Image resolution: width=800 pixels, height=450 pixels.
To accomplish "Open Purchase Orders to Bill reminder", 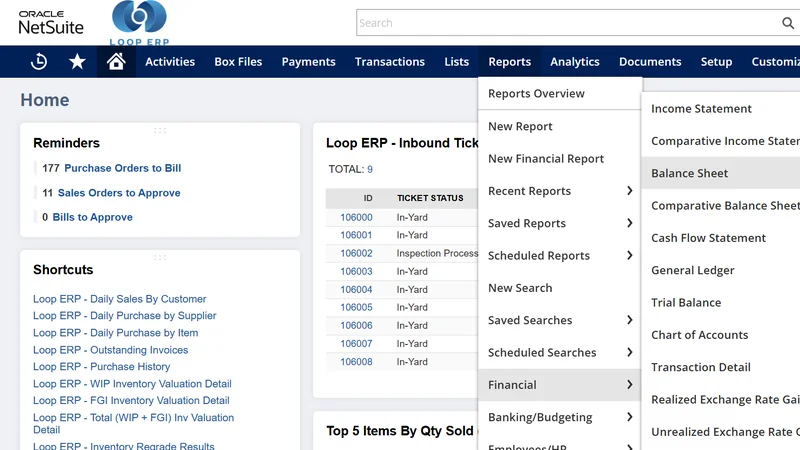I will (122, 168).
